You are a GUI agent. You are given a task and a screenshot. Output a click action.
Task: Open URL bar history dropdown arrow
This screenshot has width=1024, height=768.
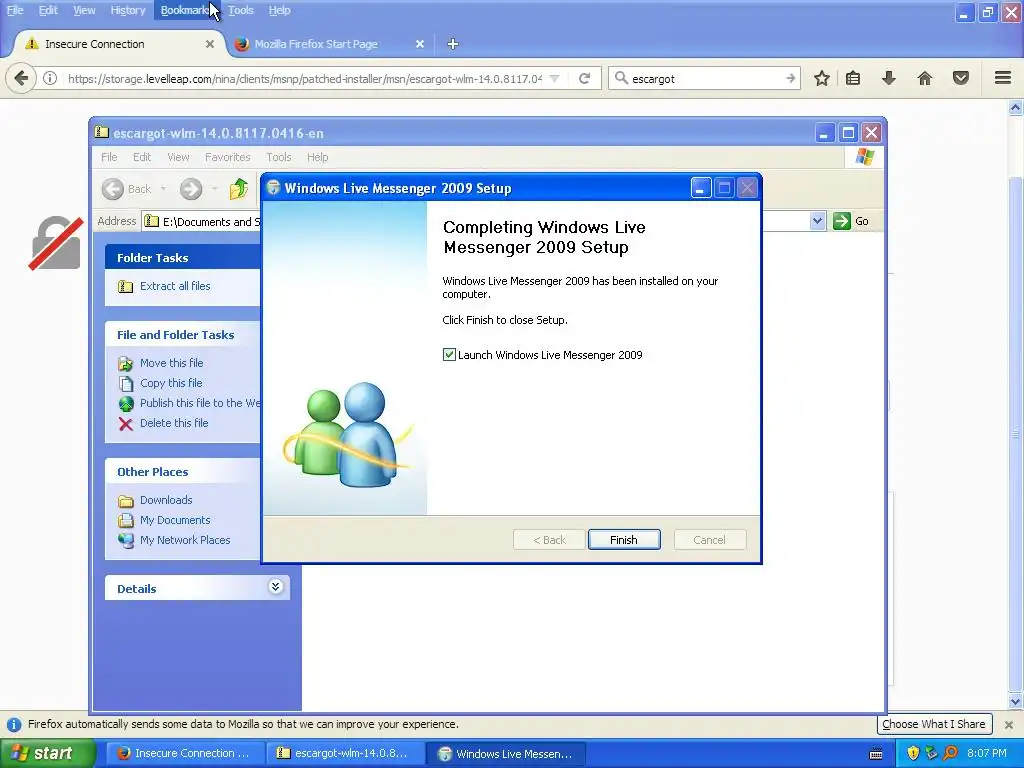[554, 78]
